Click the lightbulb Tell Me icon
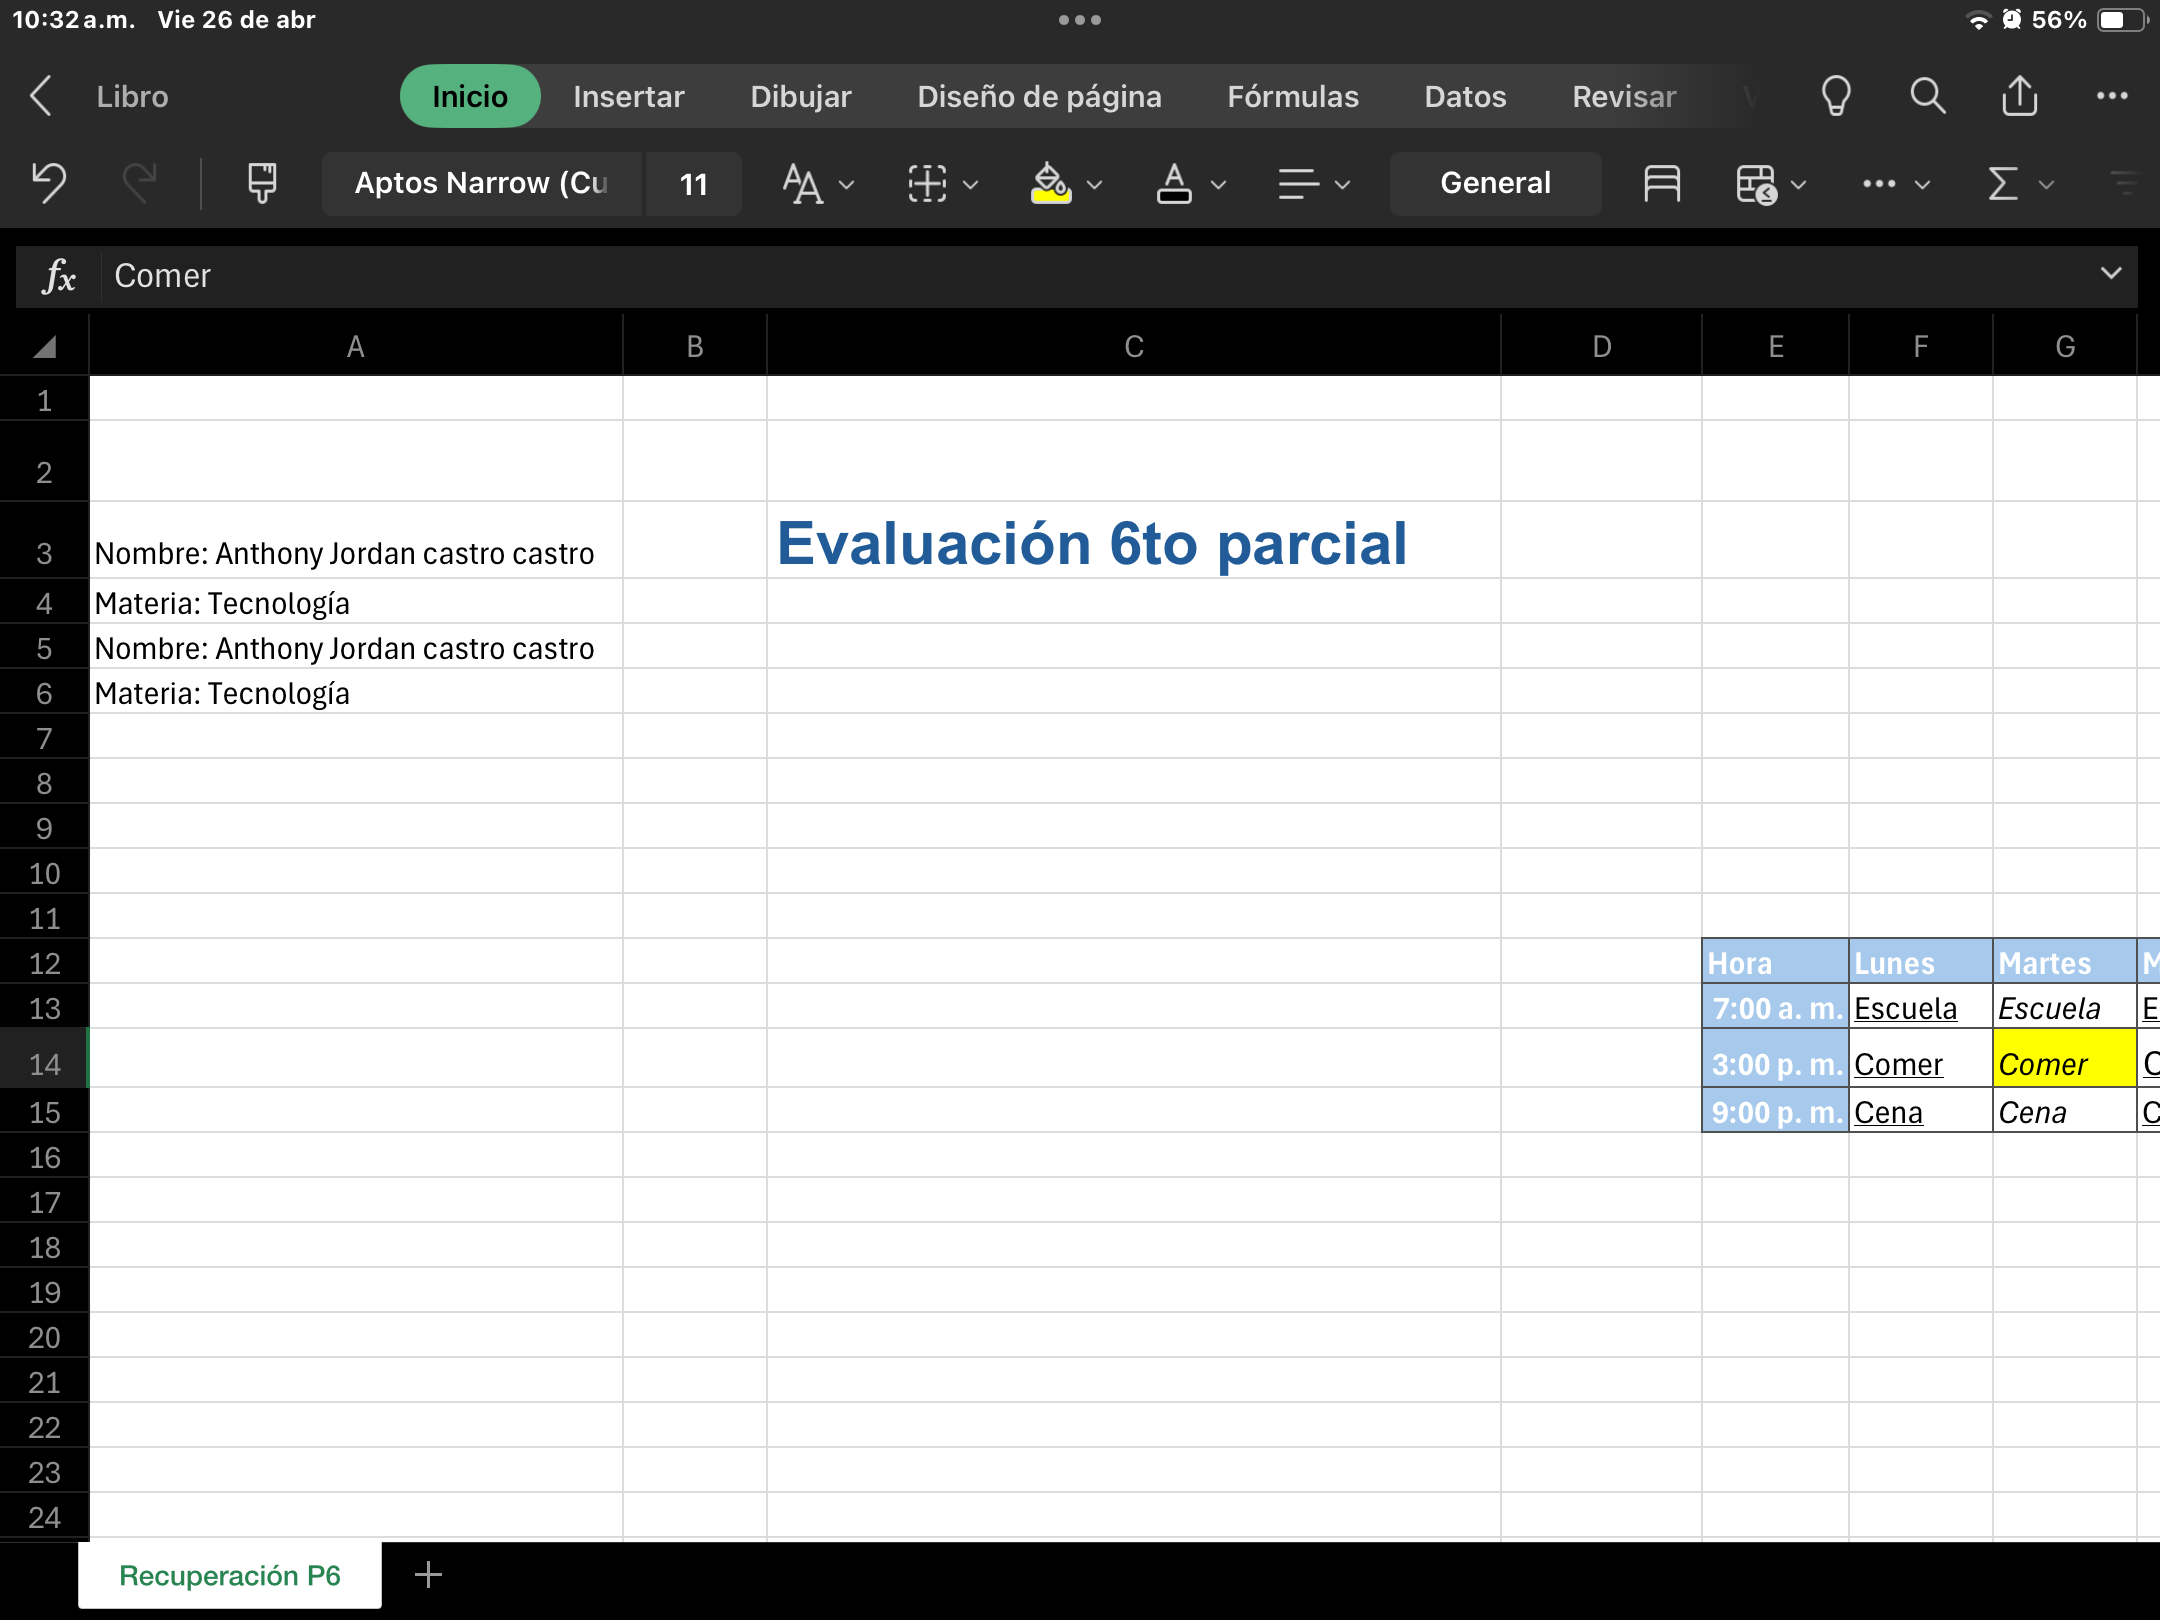The image size is (2160, 1620). 1836,97
